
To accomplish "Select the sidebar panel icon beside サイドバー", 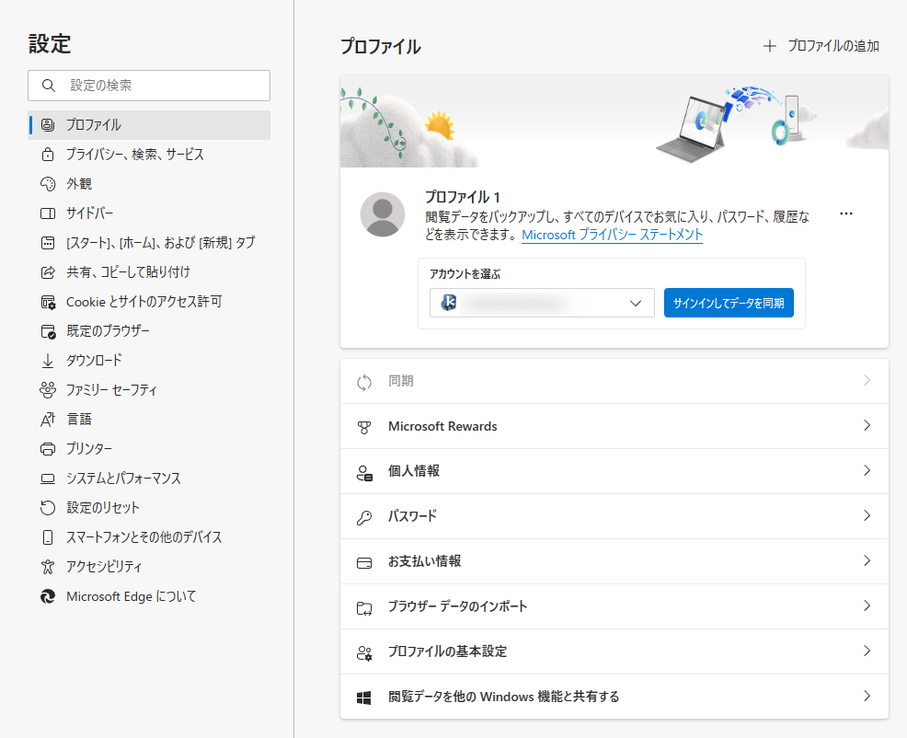I will 47,213.
